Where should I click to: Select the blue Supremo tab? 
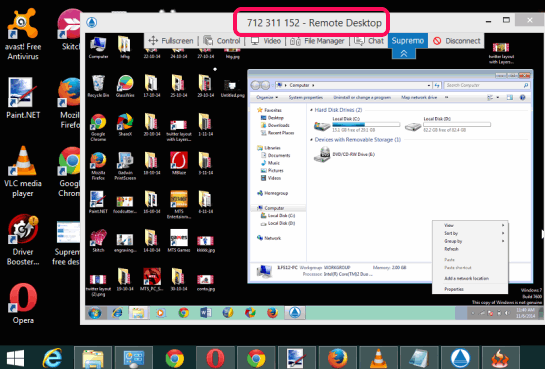point(408,41)
